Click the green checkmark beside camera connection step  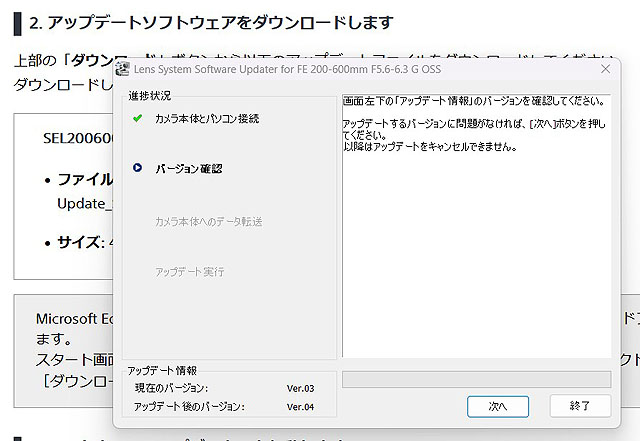(137, 118)
